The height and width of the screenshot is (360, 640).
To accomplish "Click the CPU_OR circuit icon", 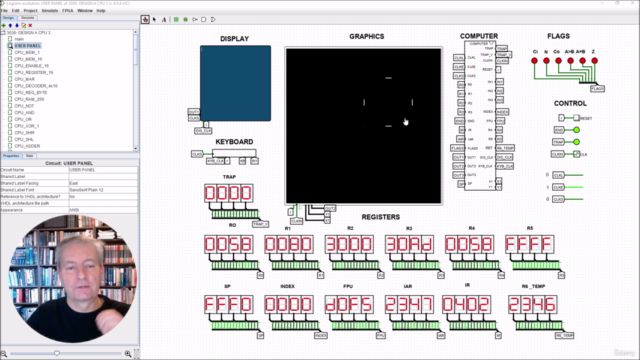I will click(x=10, y=119).
